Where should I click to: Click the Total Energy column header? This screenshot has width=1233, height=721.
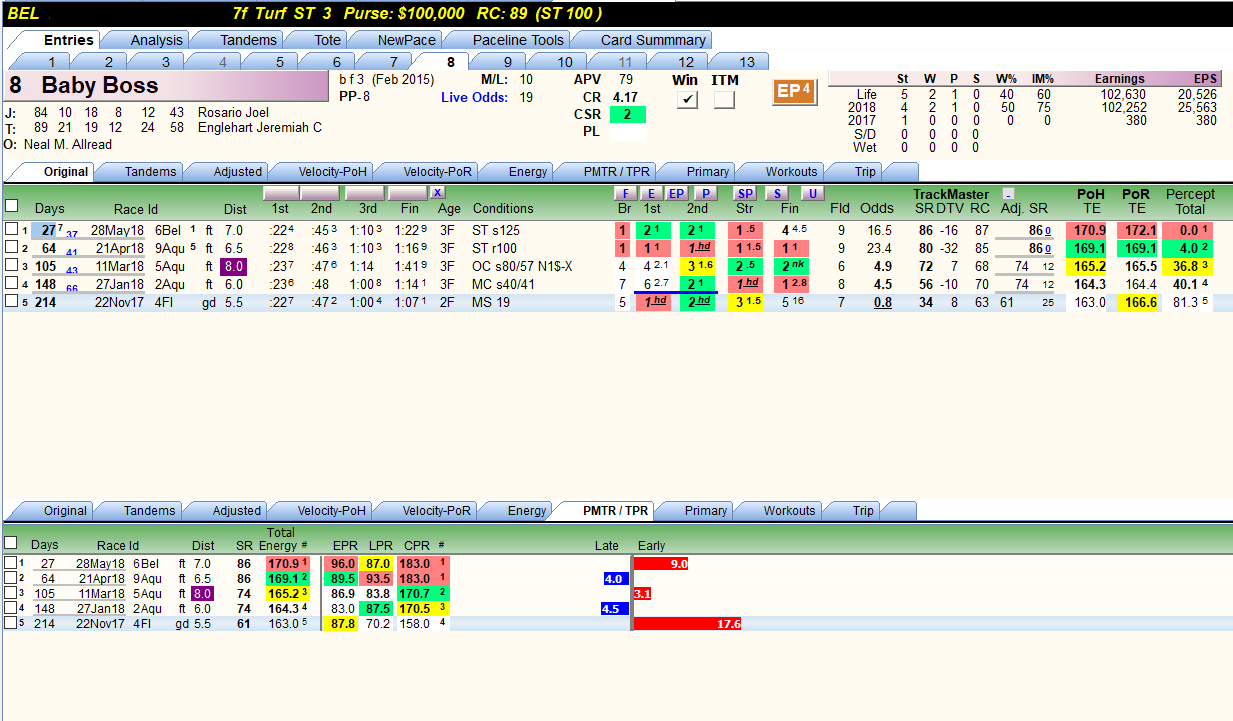click(x=281, y=539)
